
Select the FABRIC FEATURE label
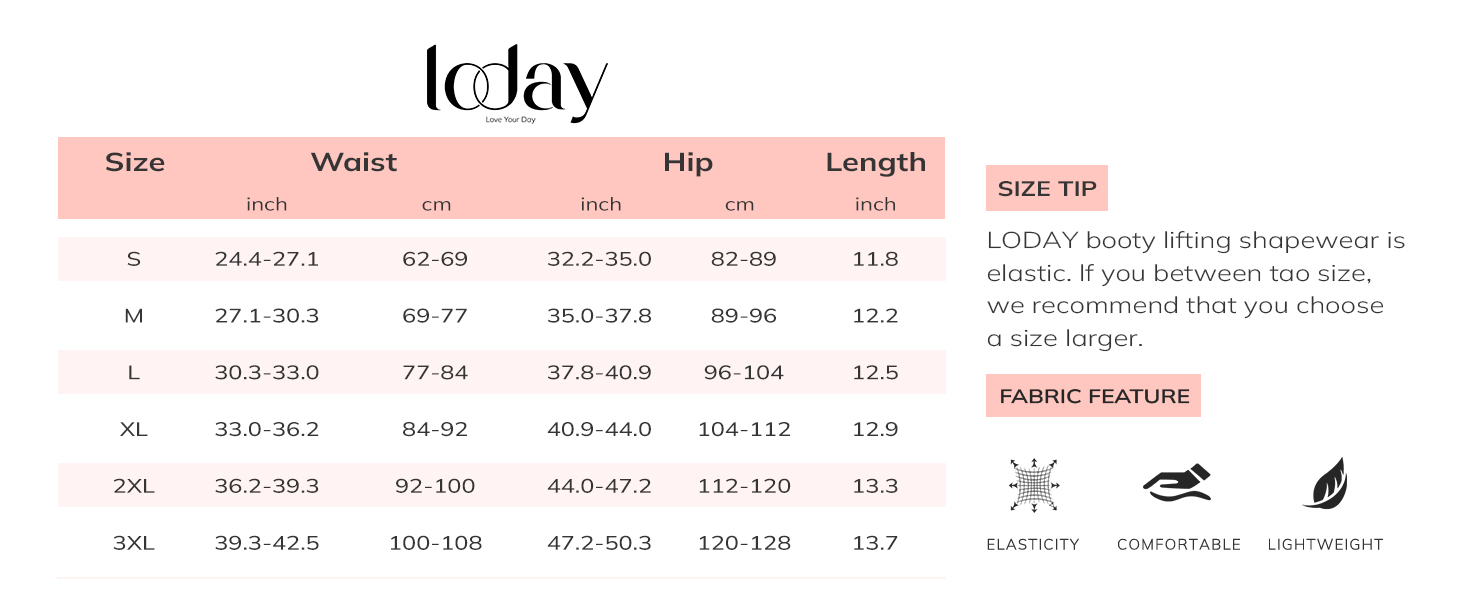click(x=1093, y=396)
